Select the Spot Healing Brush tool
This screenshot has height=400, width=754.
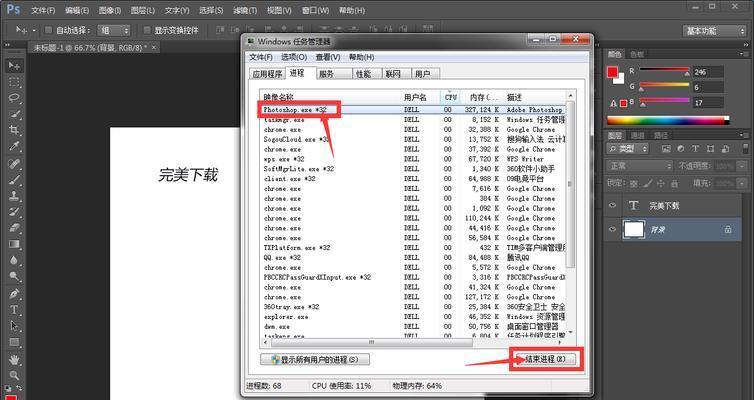14,164
